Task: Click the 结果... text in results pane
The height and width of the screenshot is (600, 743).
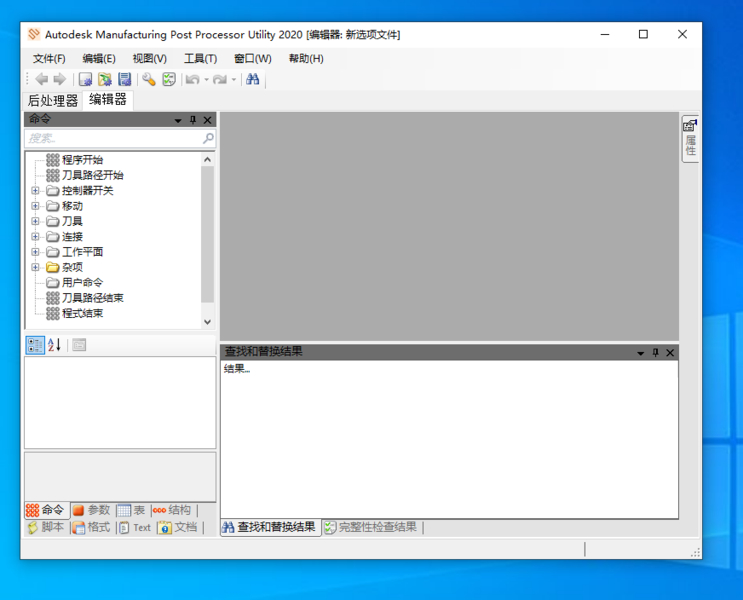Action: click(237, 369)
